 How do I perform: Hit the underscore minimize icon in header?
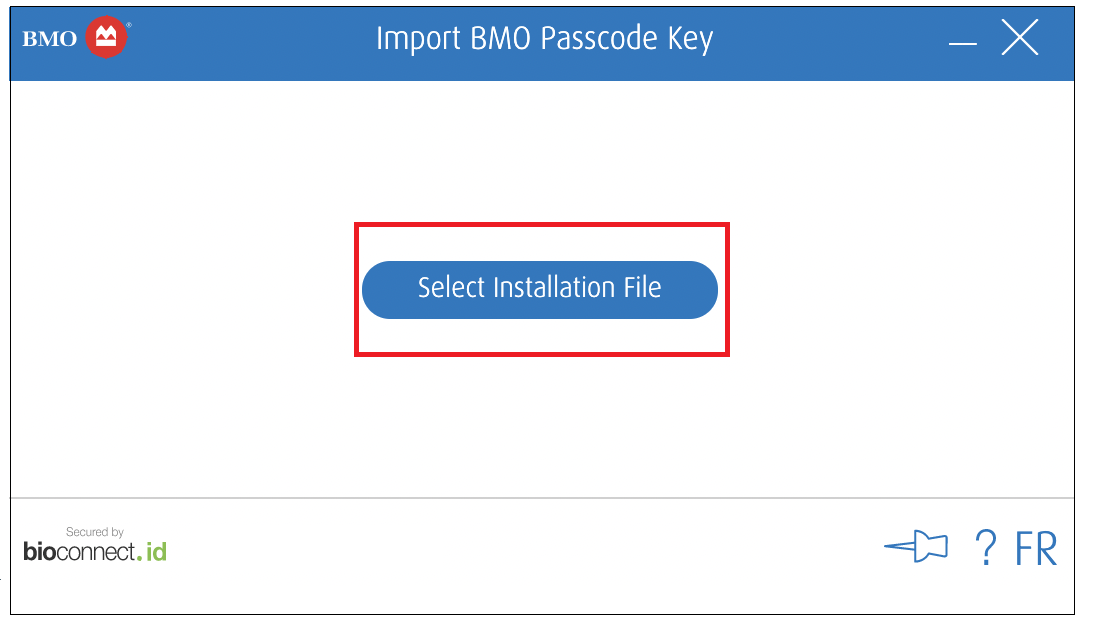(962, 44)
